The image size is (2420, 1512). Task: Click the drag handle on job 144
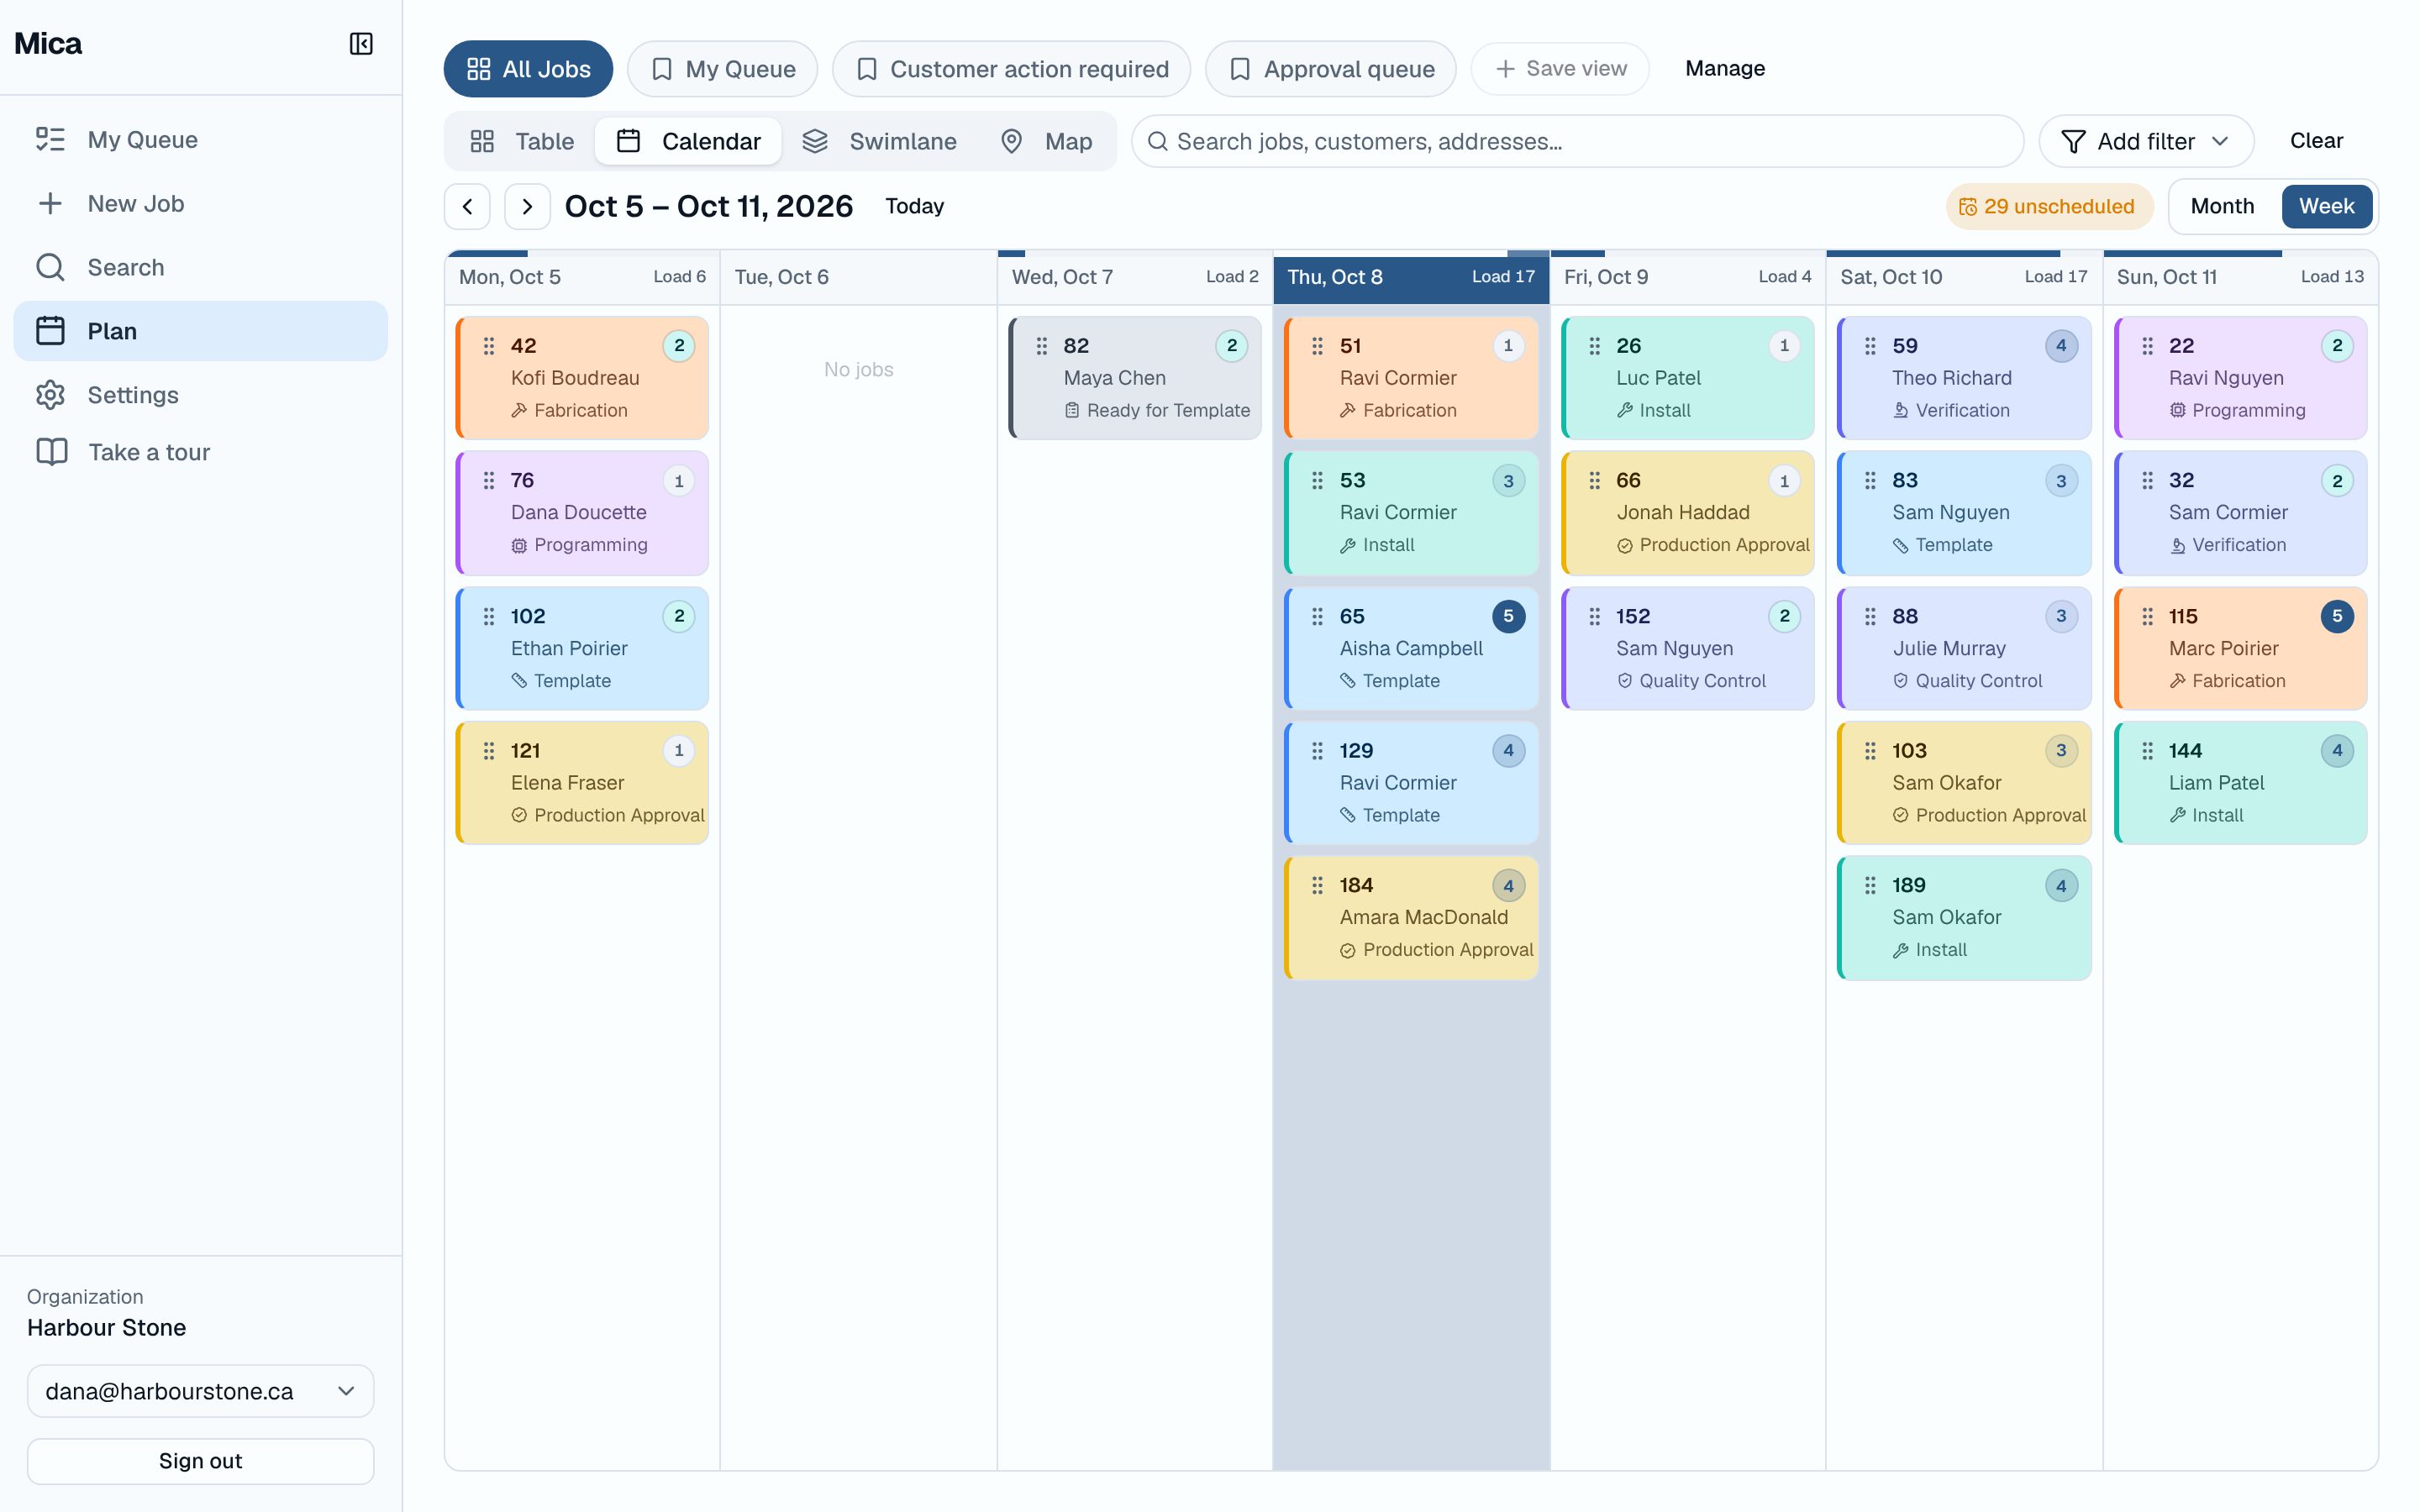pyautogui.click(x=2147, y=751)
